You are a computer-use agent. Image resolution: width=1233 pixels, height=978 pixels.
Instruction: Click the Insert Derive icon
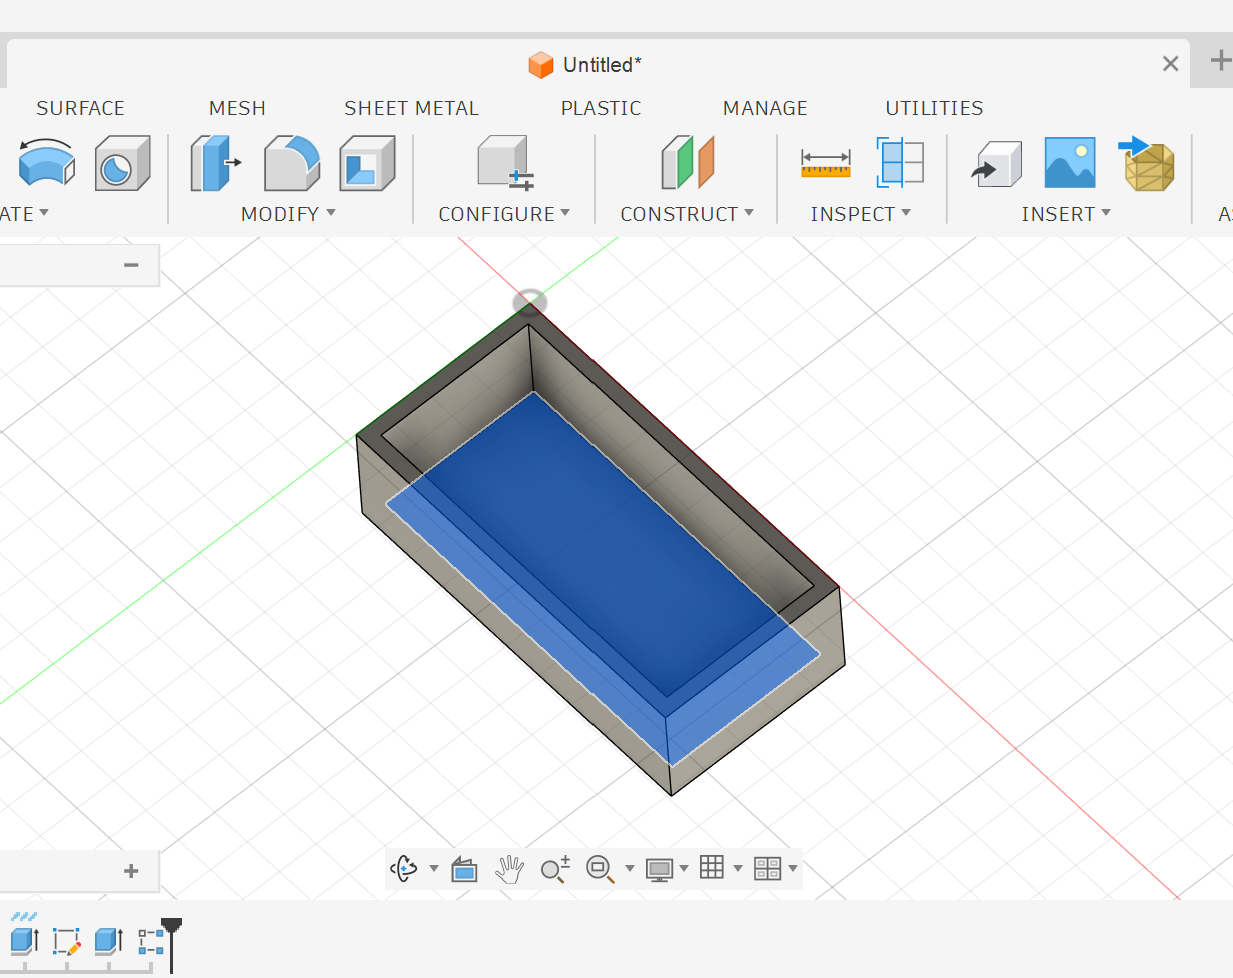[997, 163]
